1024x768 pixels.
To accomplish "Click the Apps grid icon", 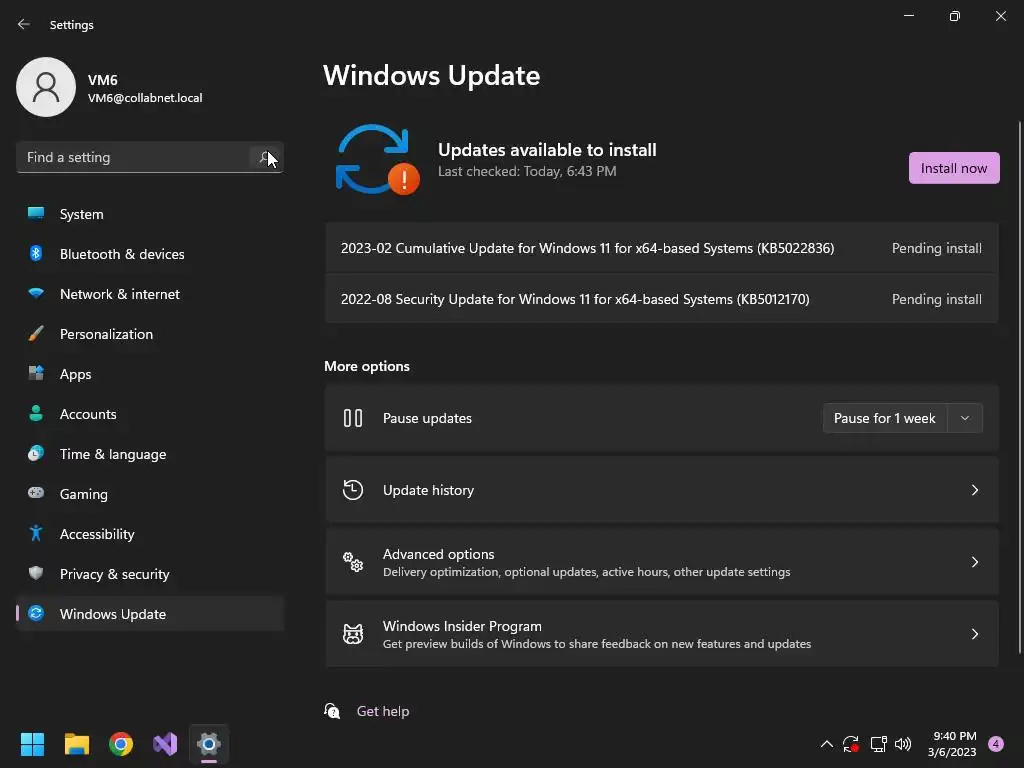I will 36,374.
